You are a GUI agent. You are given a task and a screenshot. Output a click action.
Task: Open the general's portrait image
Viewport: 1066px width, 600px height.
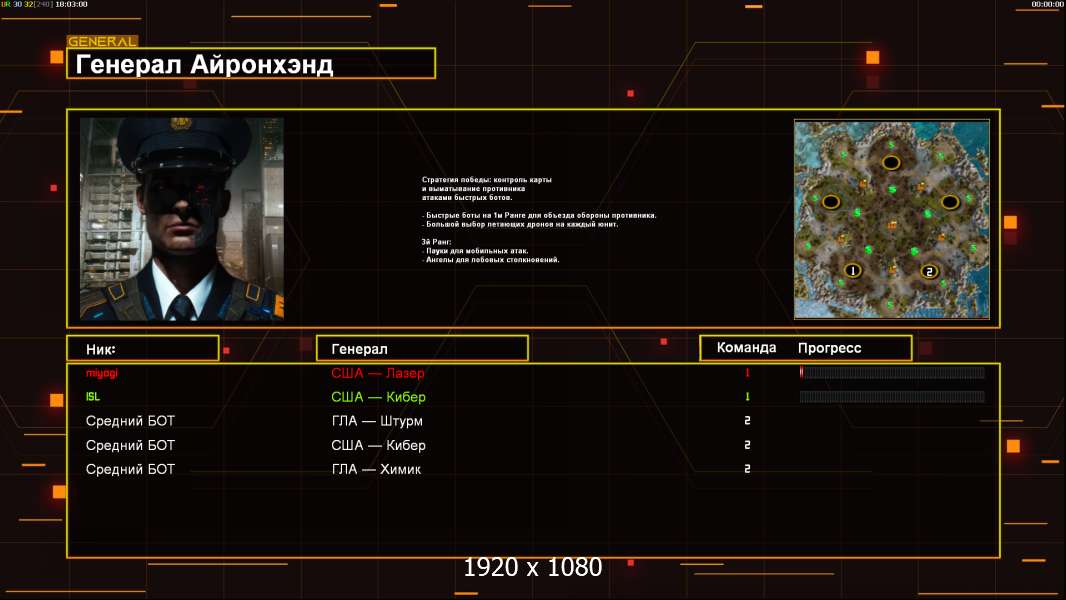(182, 219)
